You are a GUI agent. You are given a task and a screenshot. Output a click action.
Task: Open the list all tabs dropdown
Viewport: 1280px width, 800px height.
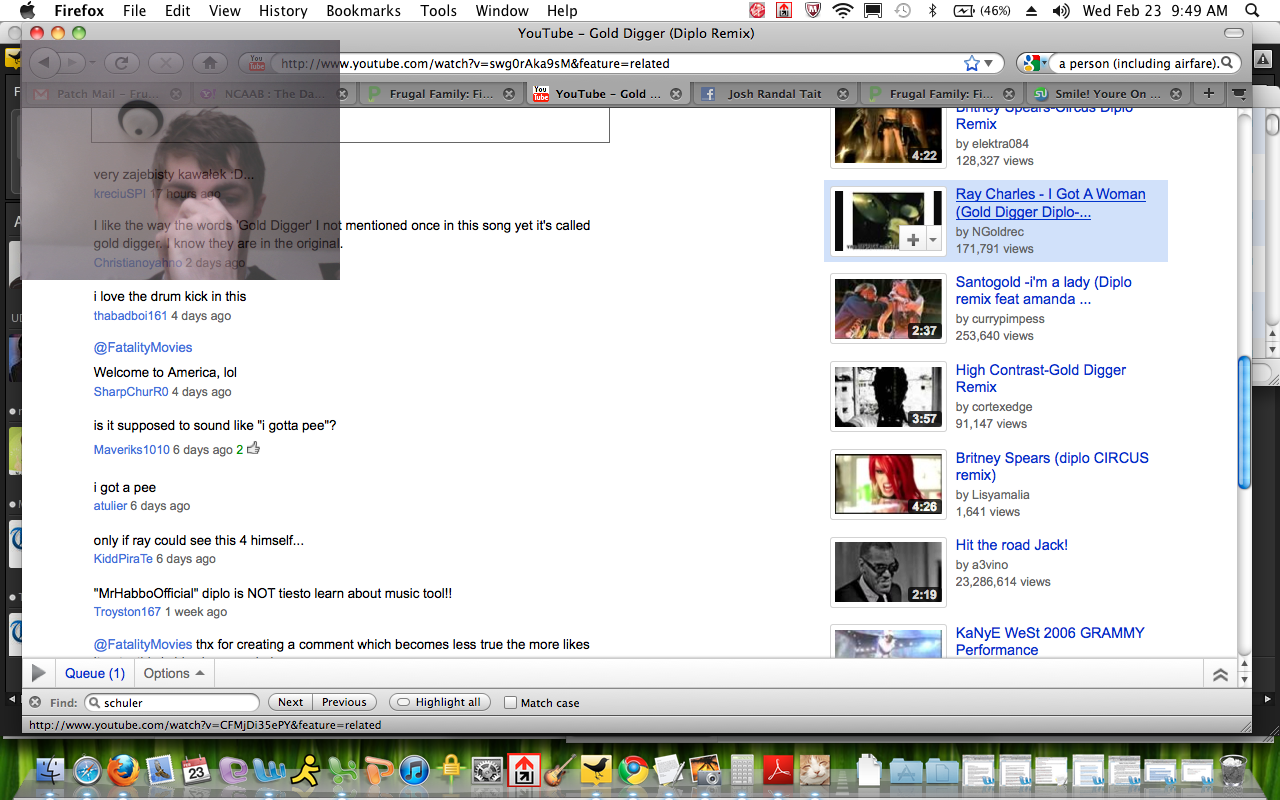point(1239,93)
